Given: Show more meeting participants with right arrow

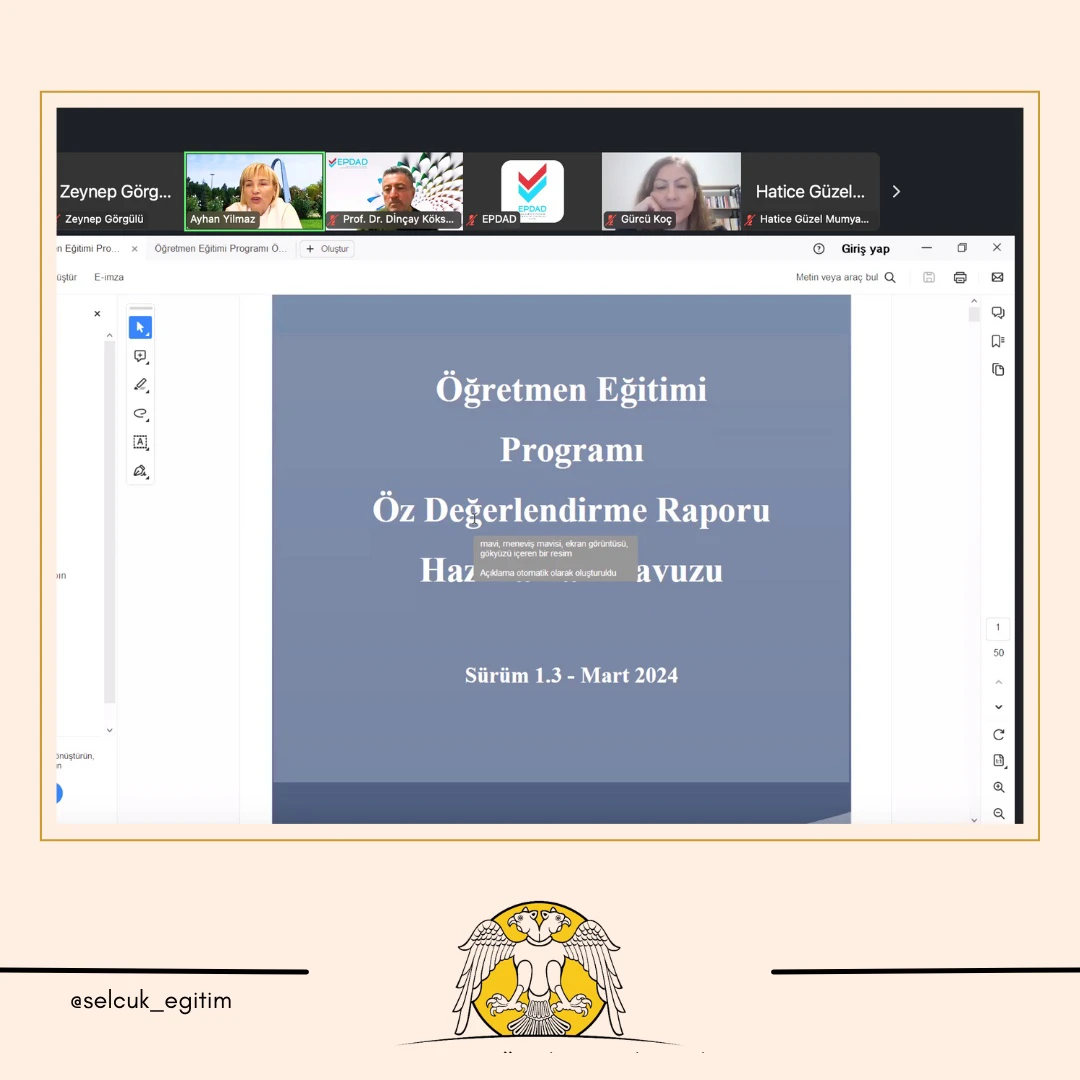Looking at the screenshot, I should click(x=896, y=191).
